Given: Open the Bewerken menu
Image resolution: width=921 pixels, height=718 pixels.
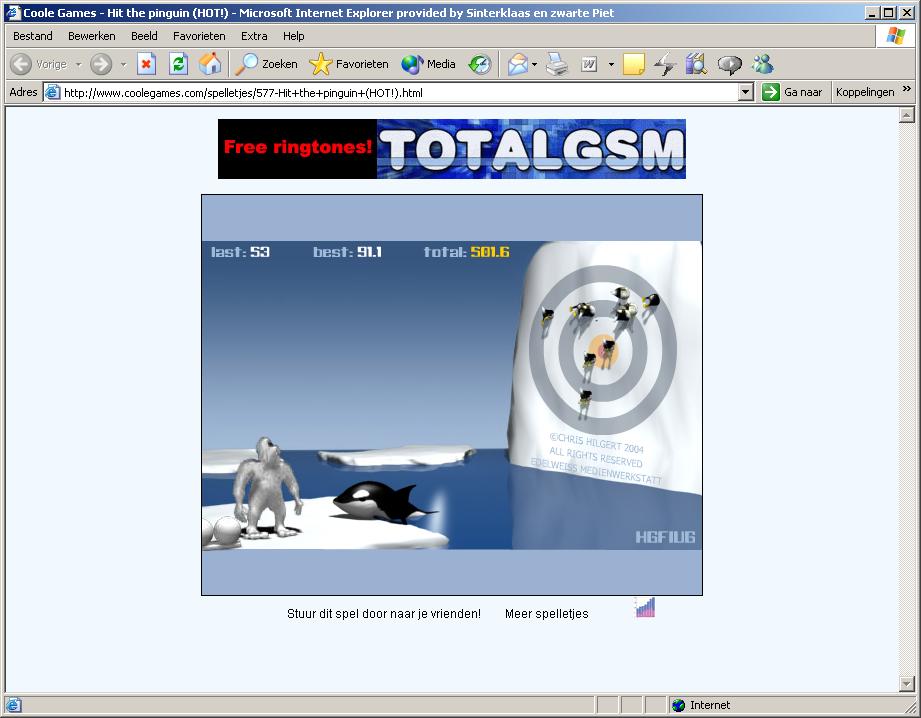Looking at the screenshot, I should pyautogui.click(x=92, y=36).
